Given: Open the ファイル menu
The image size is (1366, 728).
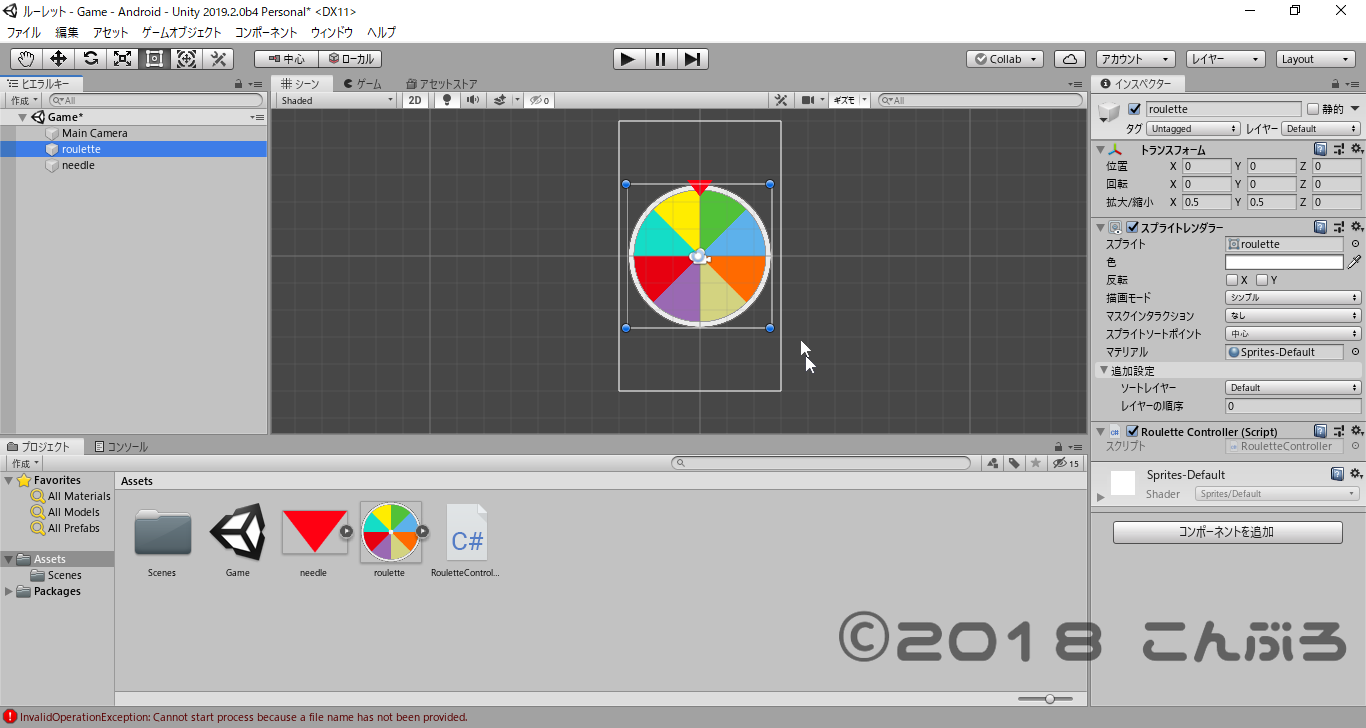Looking at the screenshot, I should pos(23,32).
